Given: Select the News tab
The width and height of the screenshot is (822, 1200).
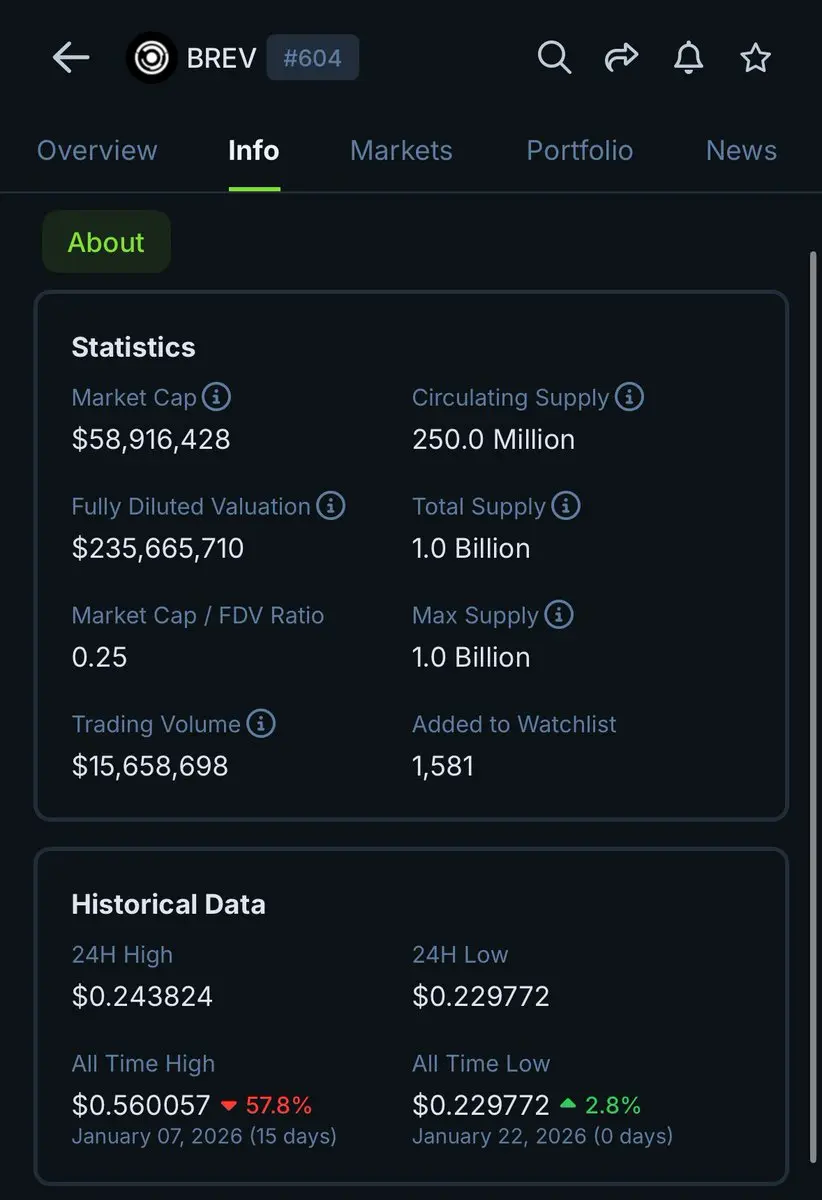Looking at the screenshot, I should 741,151.
